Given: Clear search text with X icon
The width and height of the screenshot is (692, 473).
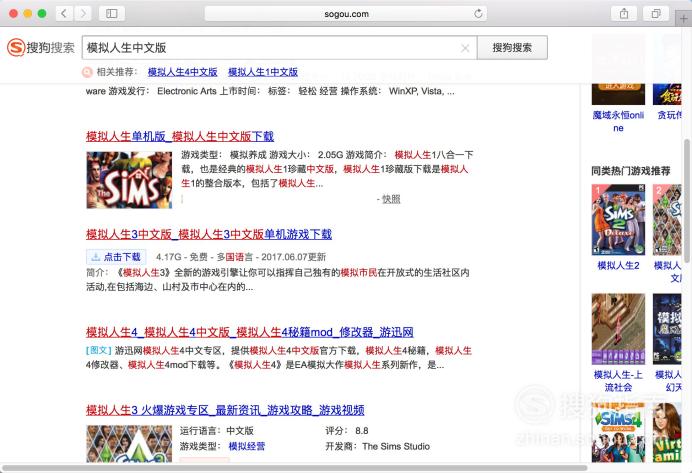Looking at the screenshot, I should pyautogui.click(x=465, y=48).
